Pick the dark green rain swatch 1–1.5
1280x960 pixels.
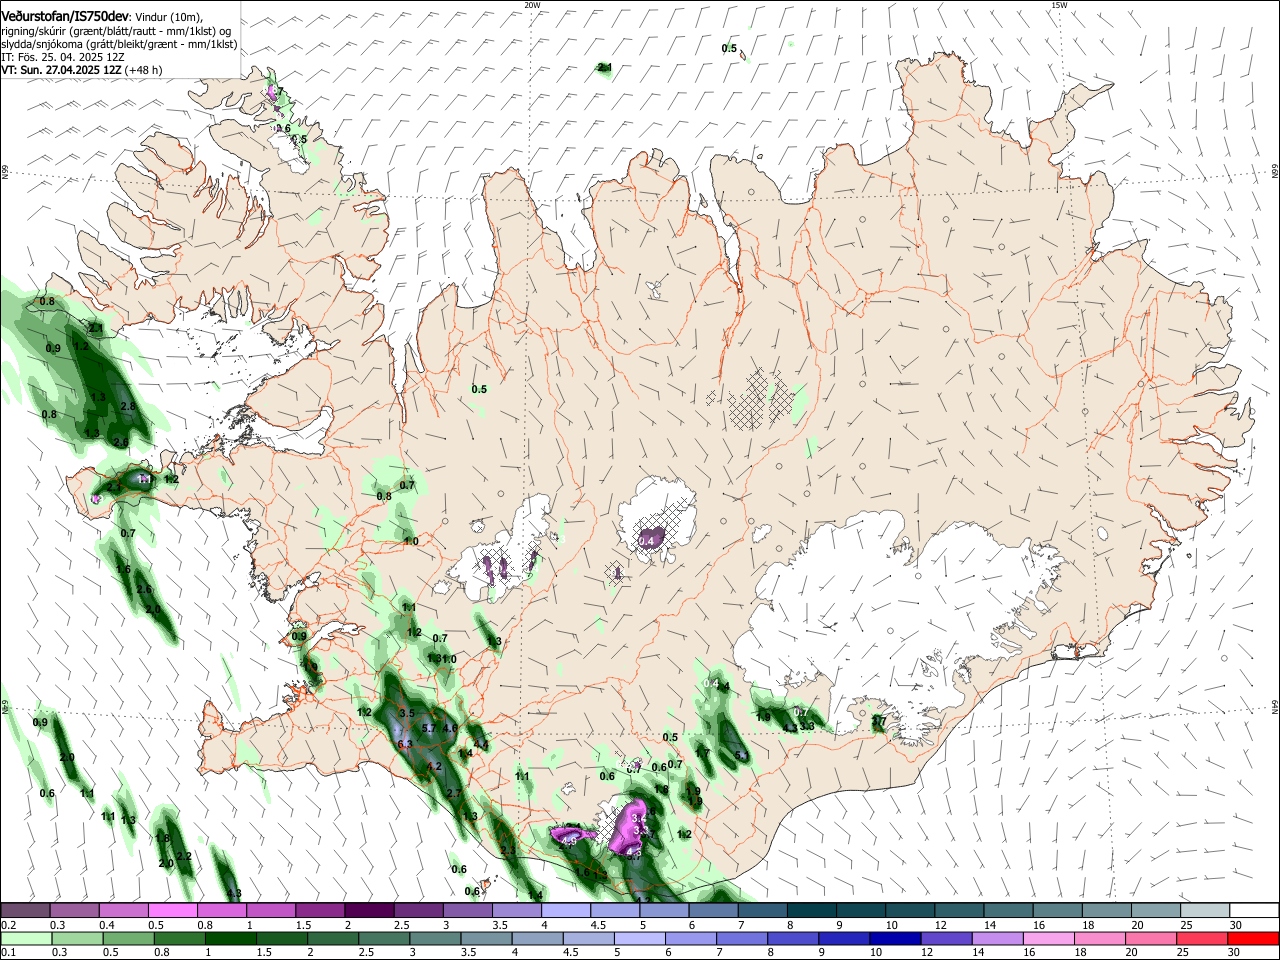(x=229, y=938)
